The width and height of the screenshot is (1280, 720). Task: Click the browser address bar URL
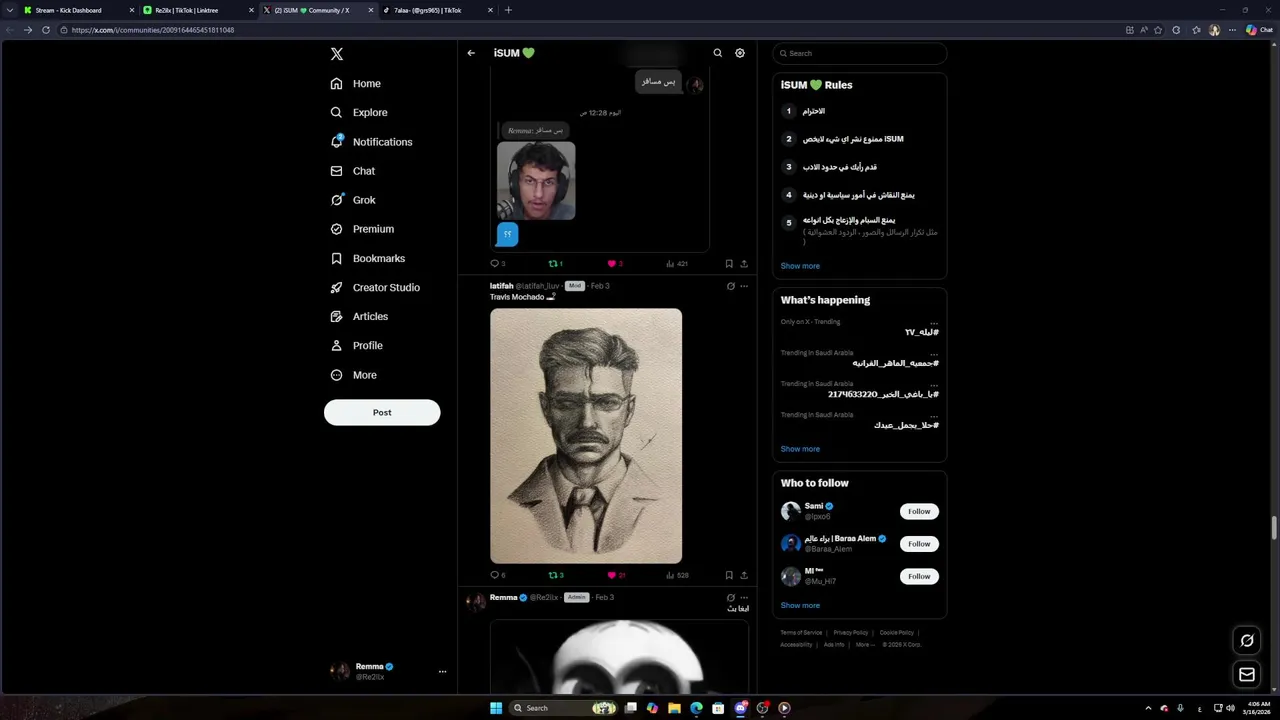153,30
